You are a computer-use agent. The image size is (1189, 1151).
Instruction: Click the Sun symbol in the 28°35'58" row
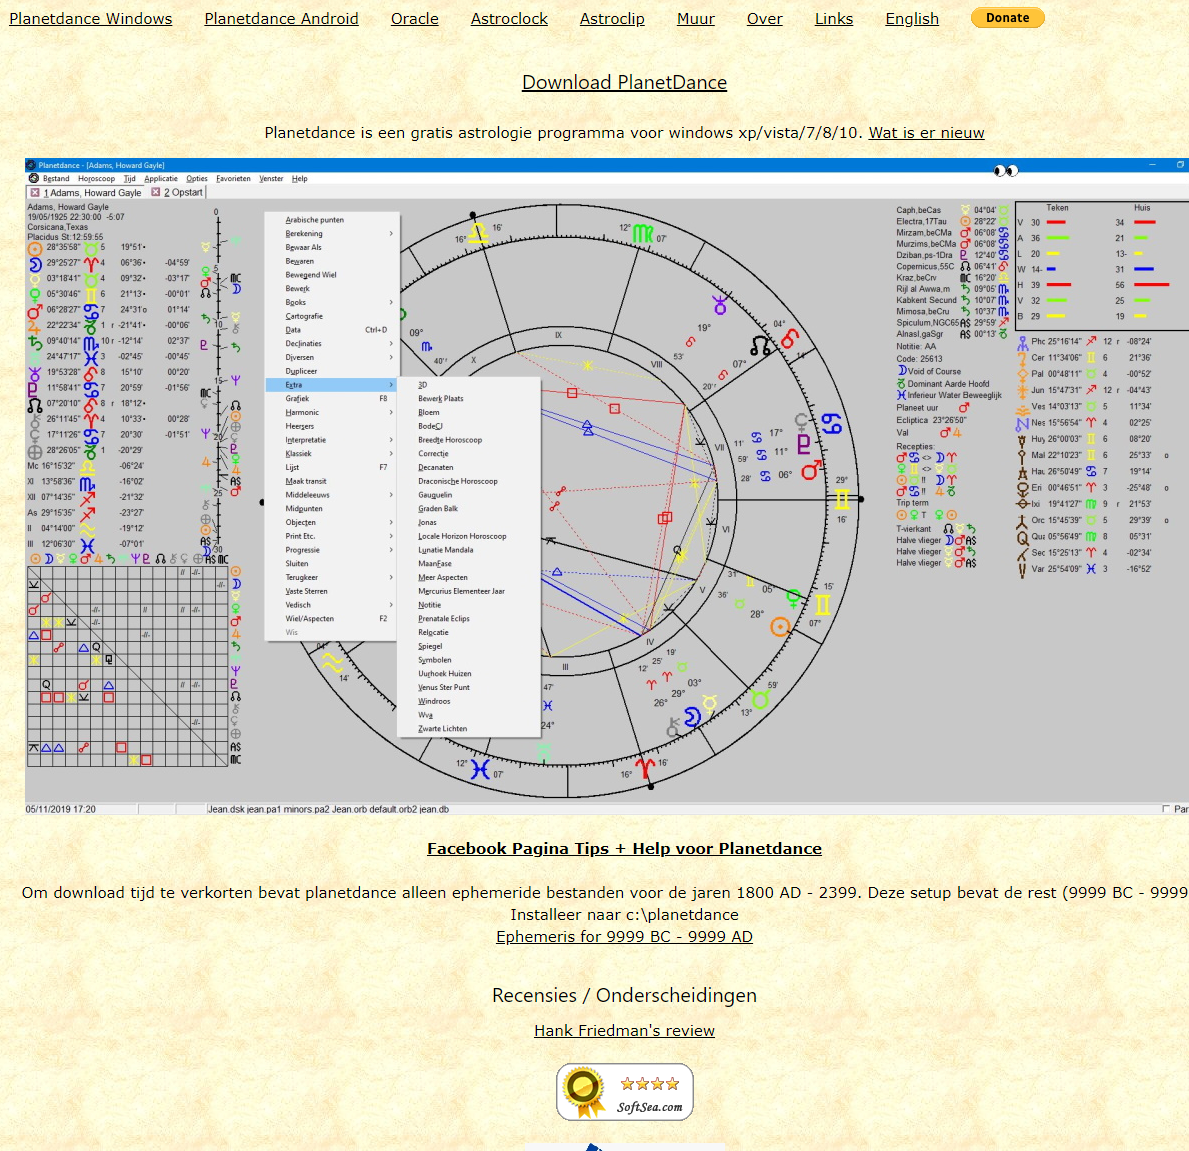(x=35, y=248)
